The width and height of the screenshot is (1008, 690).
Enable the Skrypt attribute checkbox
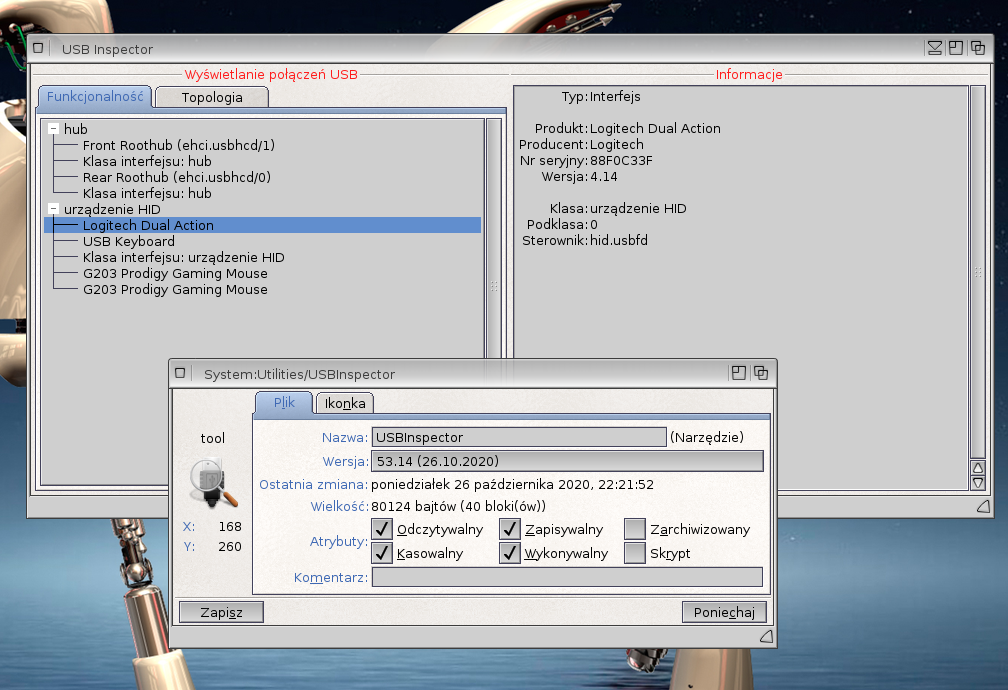pos(635,553)
